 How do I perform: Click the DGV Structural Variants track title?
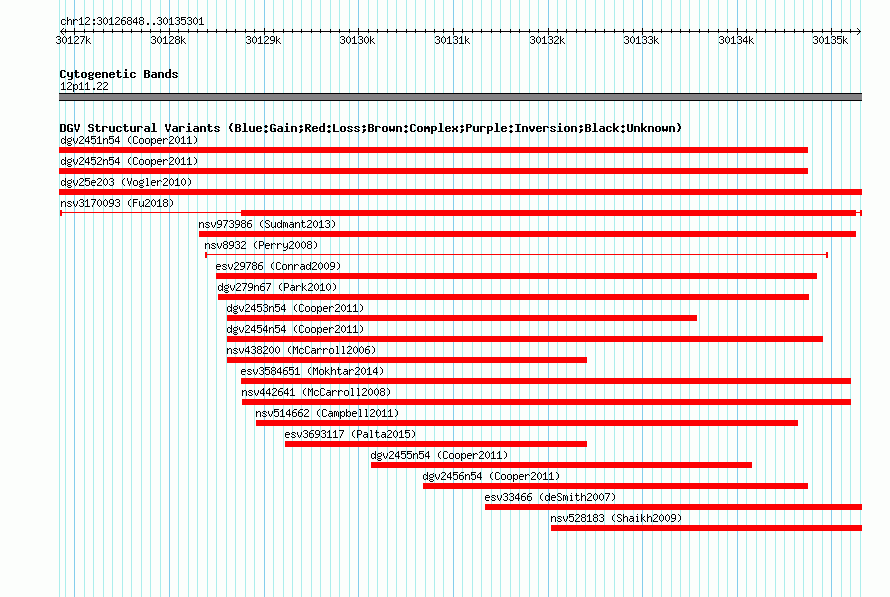click(x=370, y=128)
